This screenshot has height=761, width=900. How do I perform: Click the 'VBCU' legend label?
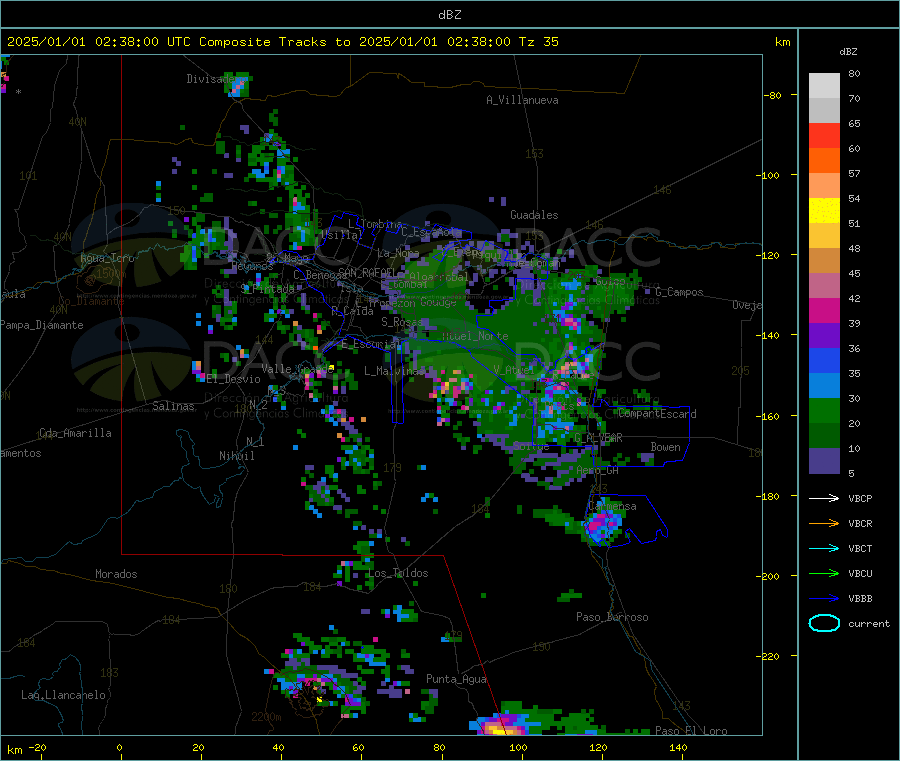[x=860, y=574]
